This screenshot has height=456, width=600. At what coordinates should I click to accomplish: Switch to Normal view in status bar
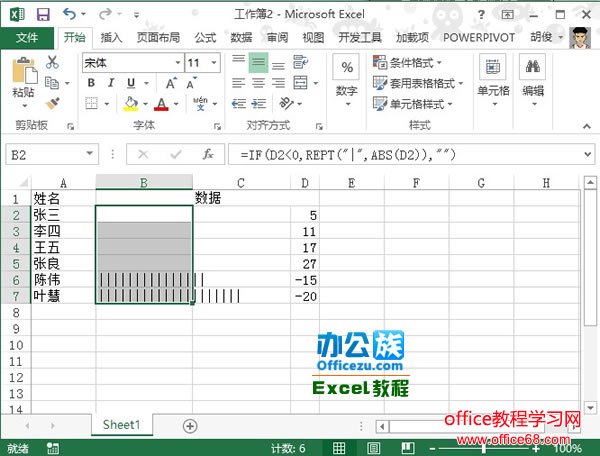(339, 448)
